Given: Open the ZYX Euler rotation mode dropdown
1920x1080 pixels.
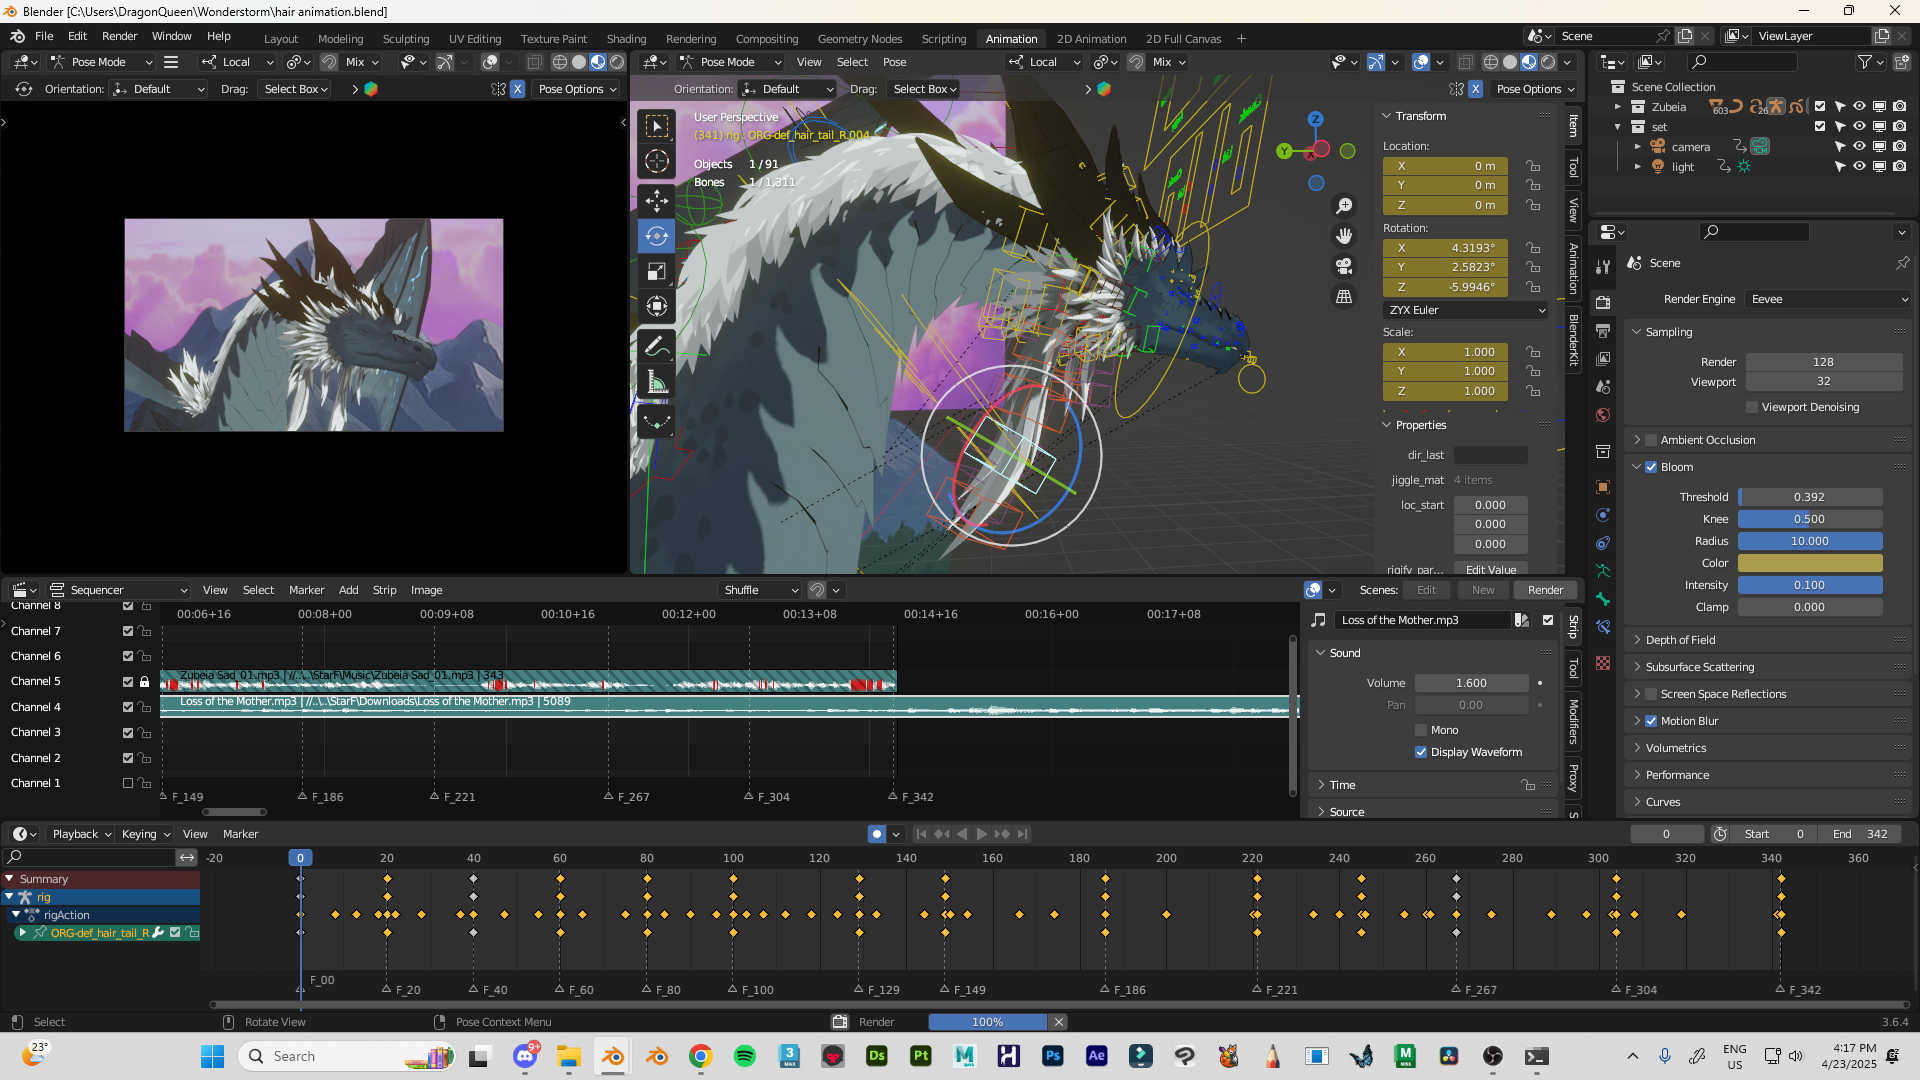Looking at the screenshot, I should [1466, 310].
